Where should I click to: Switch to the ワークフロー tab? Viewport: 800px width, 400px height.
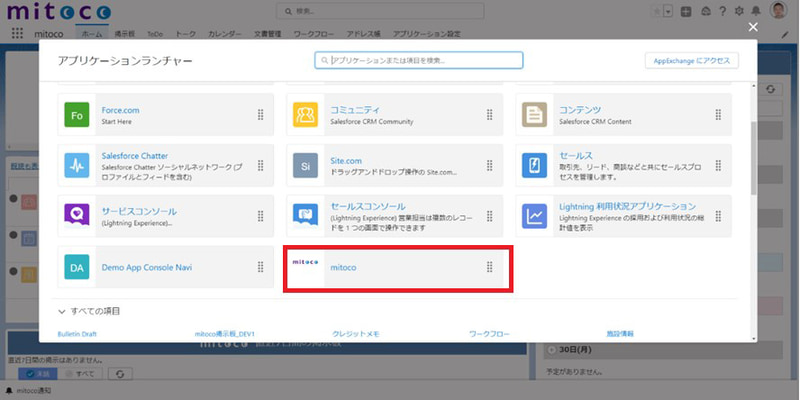click(314, 34)
